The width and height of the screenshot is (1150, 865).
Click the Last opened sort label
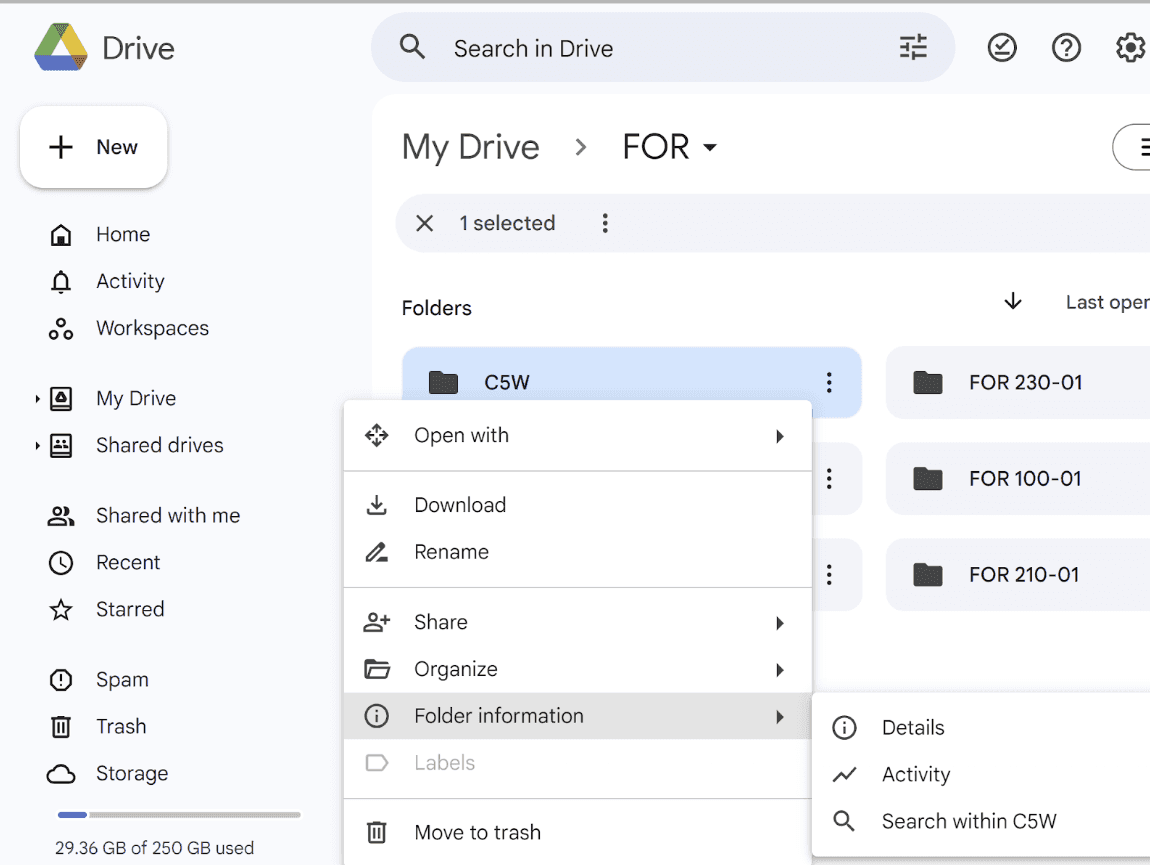click(x=1107, y=302)
